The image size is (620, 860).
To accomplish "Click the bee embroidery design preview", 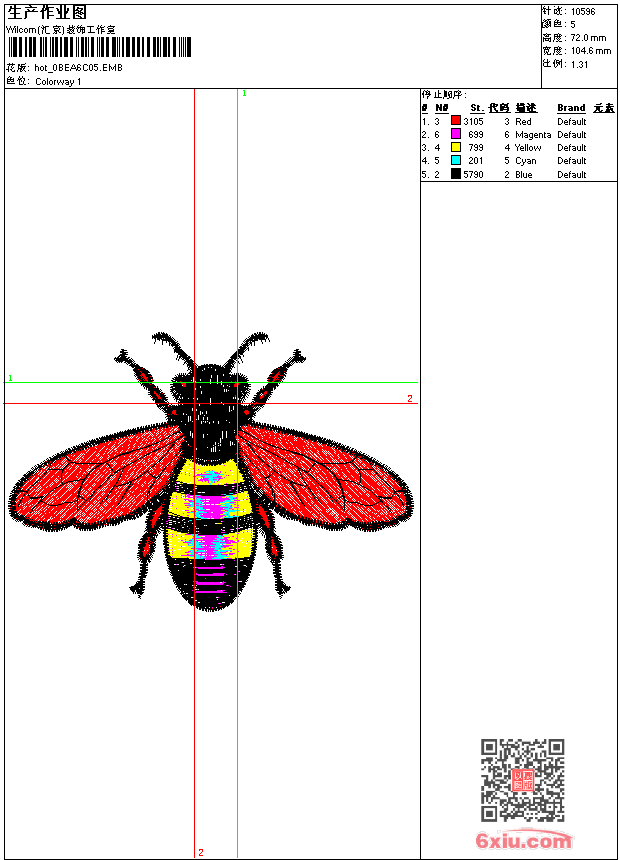I will [211, 472].
